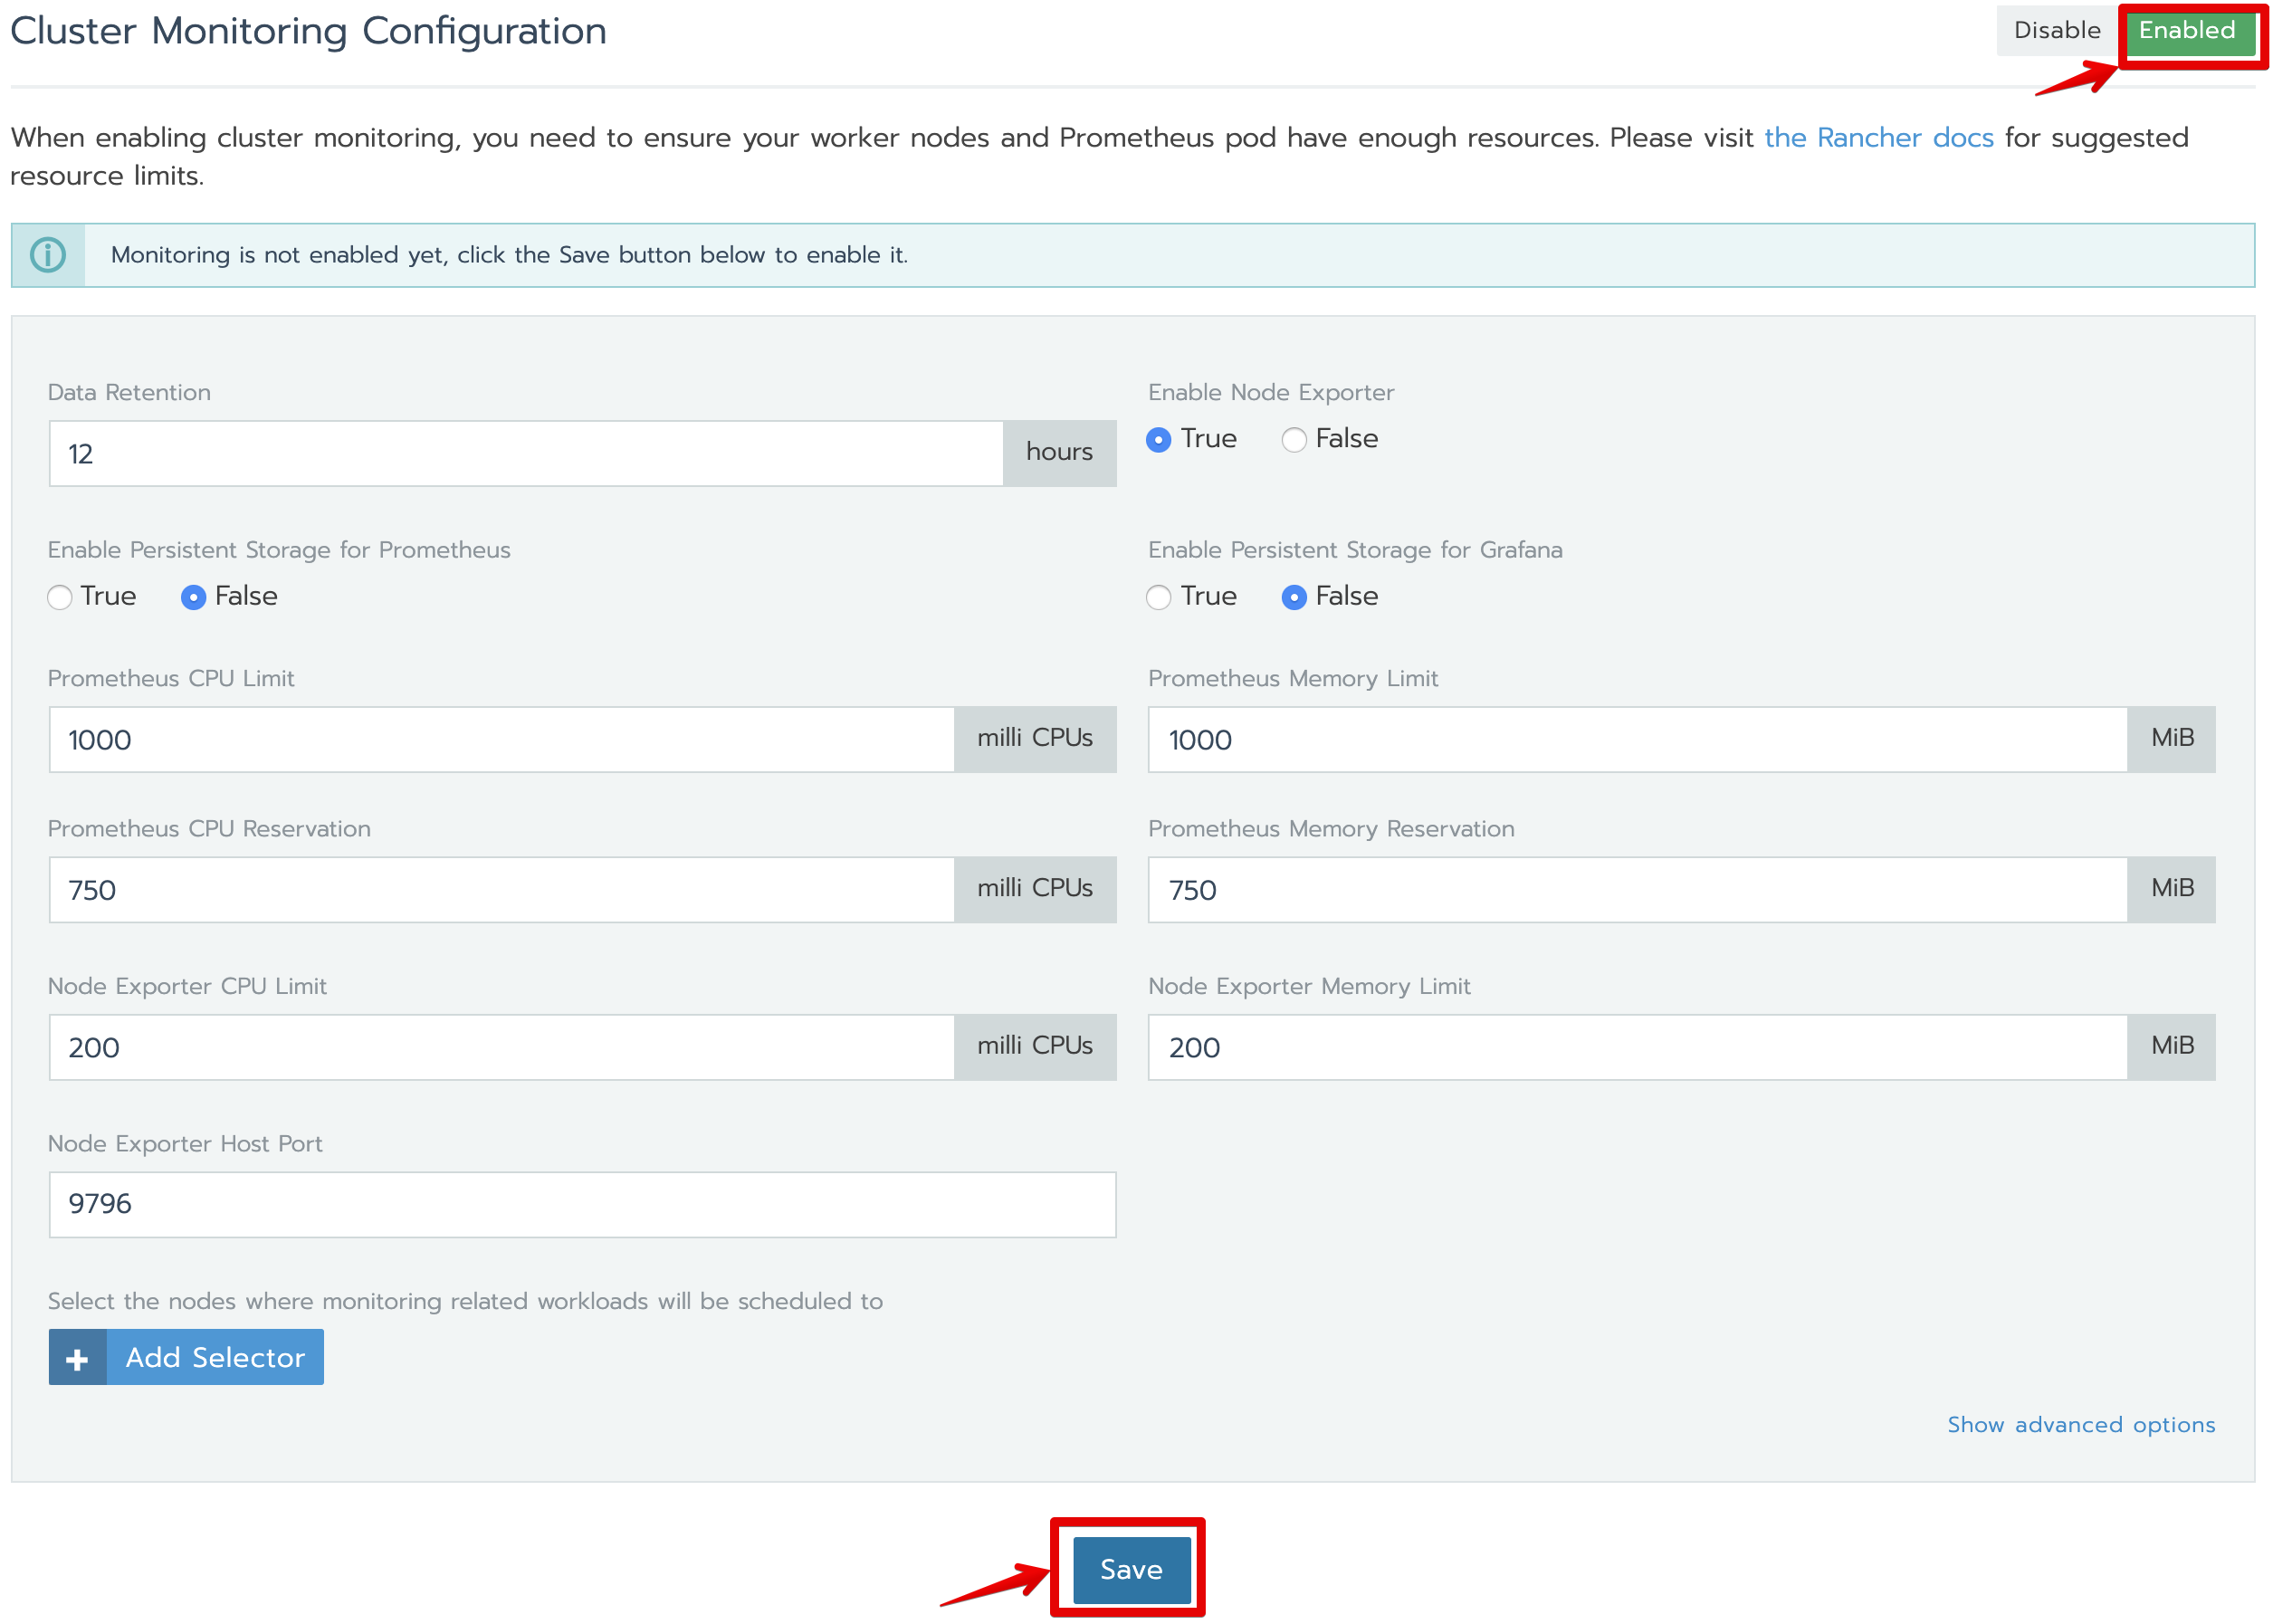Click the Add Selector button
The image size is (2273, 1624).
pyautogui.click(x=214, y=1357)
